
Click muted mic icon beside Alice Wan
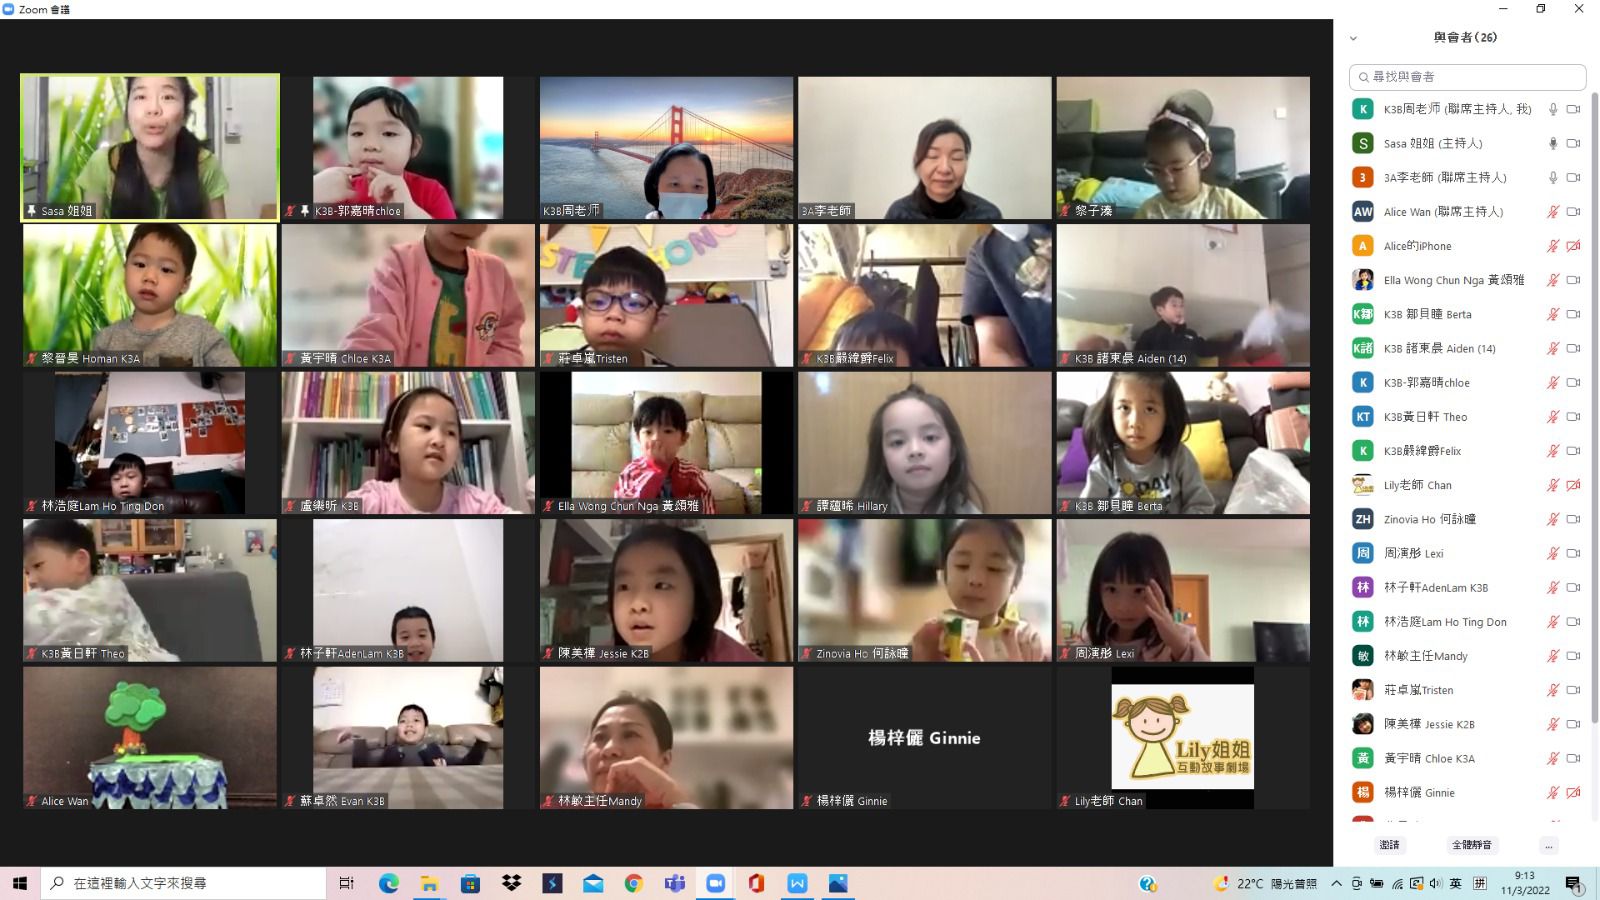coord(1553,212)
